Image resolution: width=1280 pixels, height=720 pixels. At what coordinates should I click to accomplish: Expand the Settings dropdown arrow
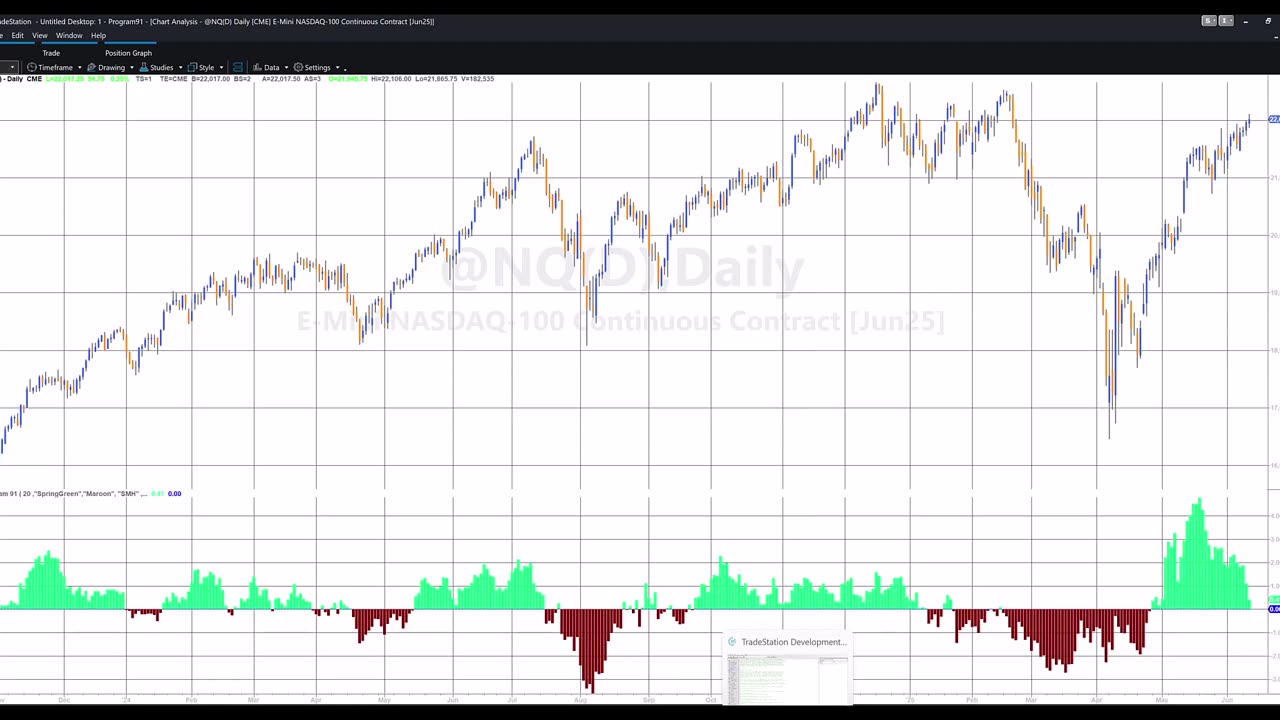(x=337, y=68)
